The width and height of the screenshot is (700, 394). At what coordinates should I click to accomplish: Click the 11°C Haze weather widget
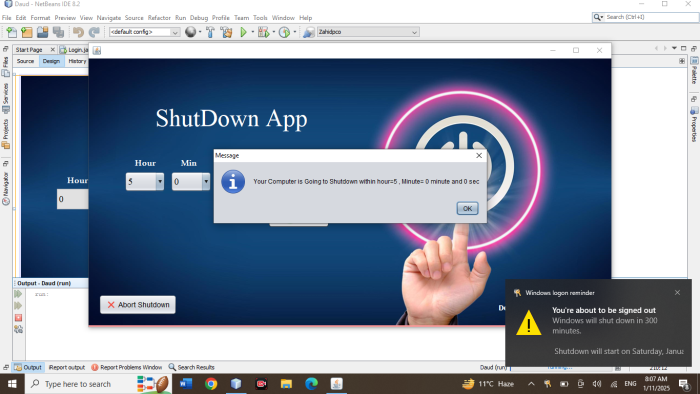click(488, 384)
